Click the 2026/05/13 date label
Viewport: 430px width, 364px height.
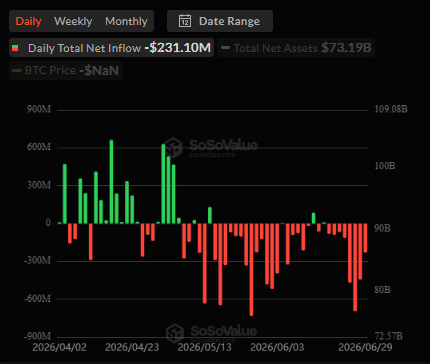coord(204,347)
